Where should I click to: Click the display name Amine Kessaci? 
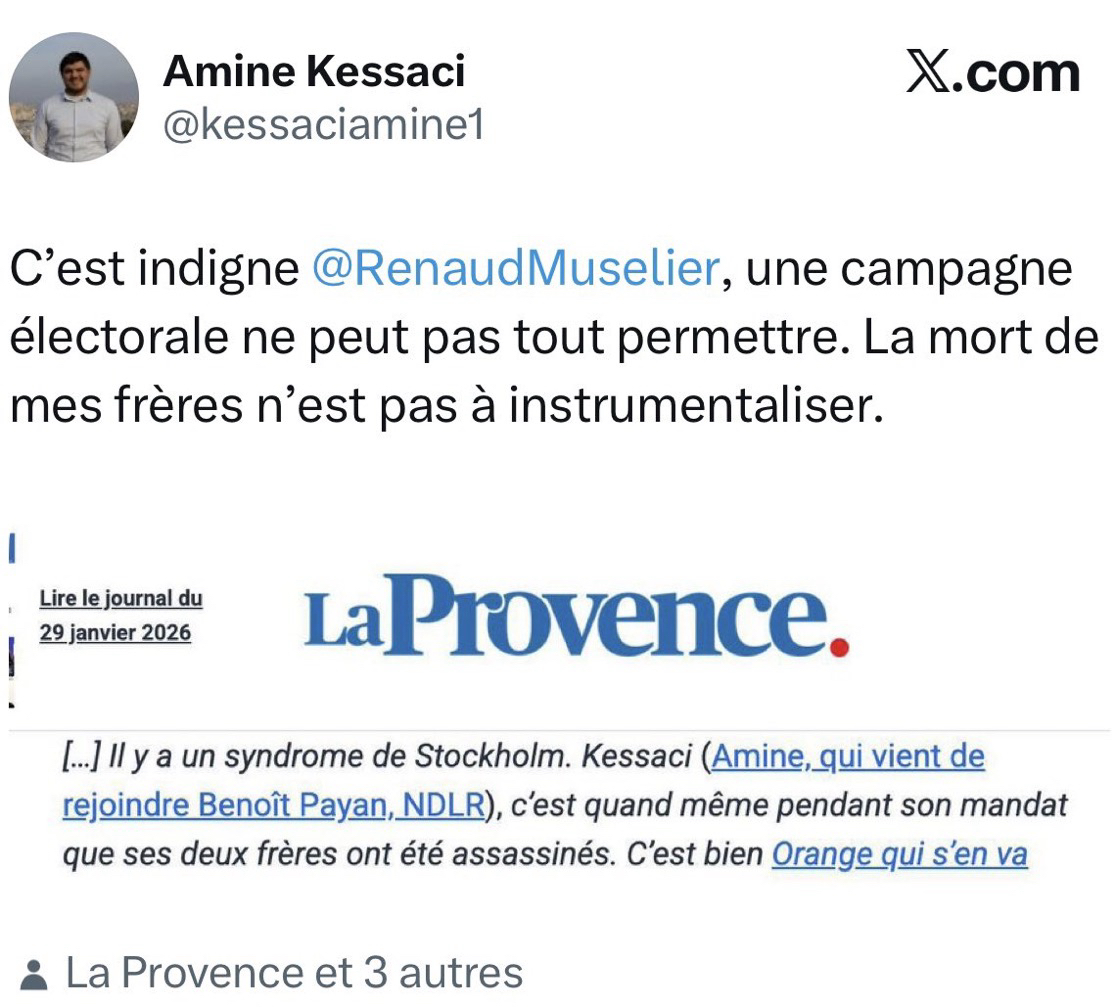(x=314, y=70)
